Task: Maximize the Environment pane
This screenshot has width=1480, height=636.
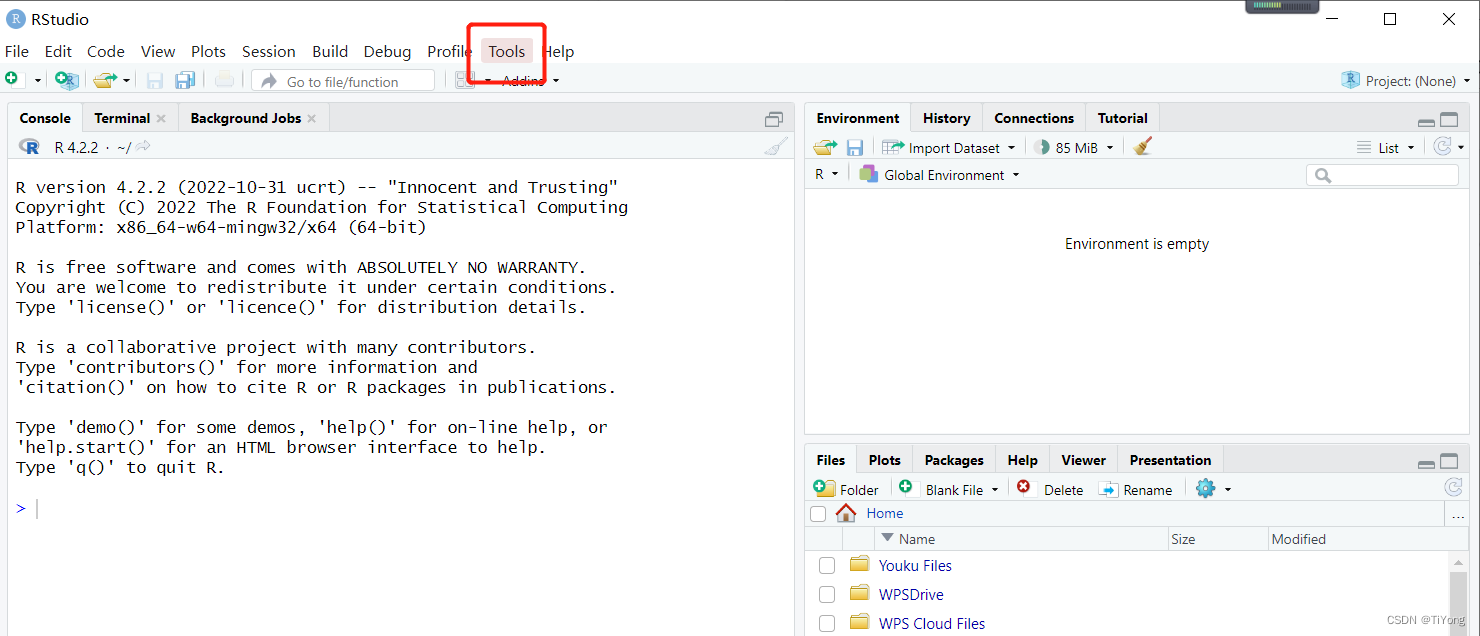Action: tap(1449, 120)
